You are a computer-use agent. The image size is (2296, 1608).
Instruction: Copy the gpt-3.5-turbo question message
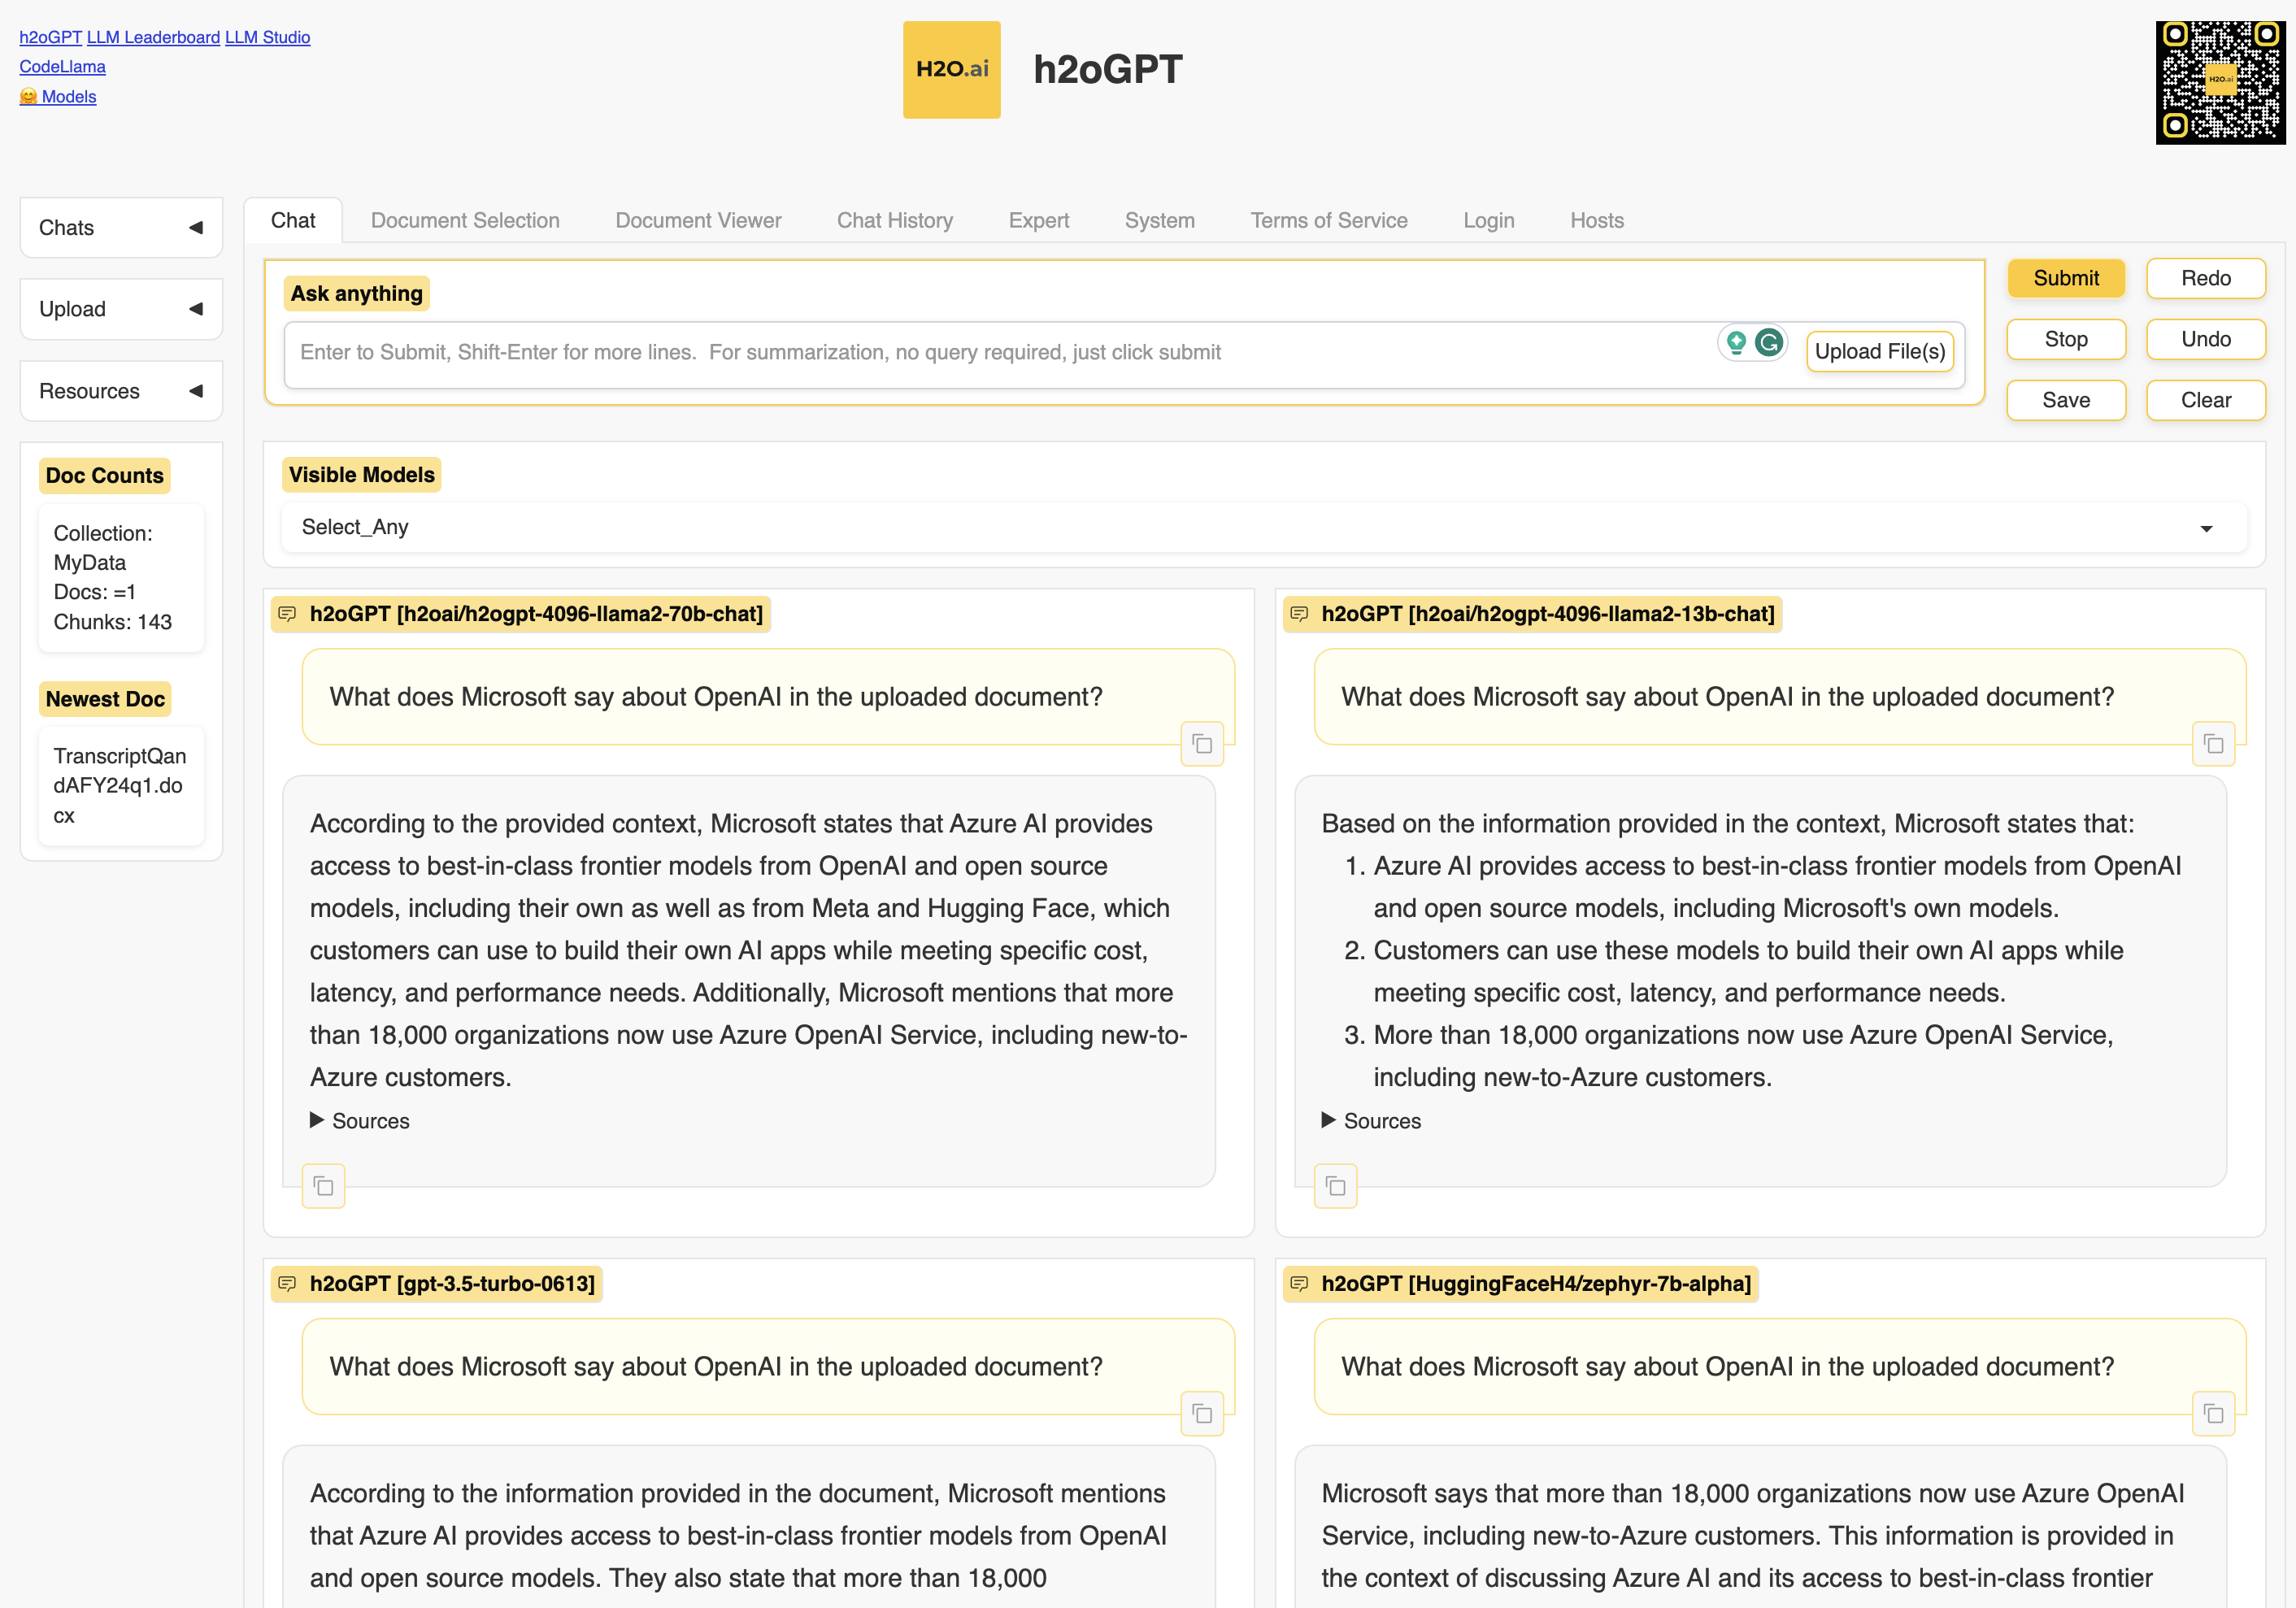1202,1414
